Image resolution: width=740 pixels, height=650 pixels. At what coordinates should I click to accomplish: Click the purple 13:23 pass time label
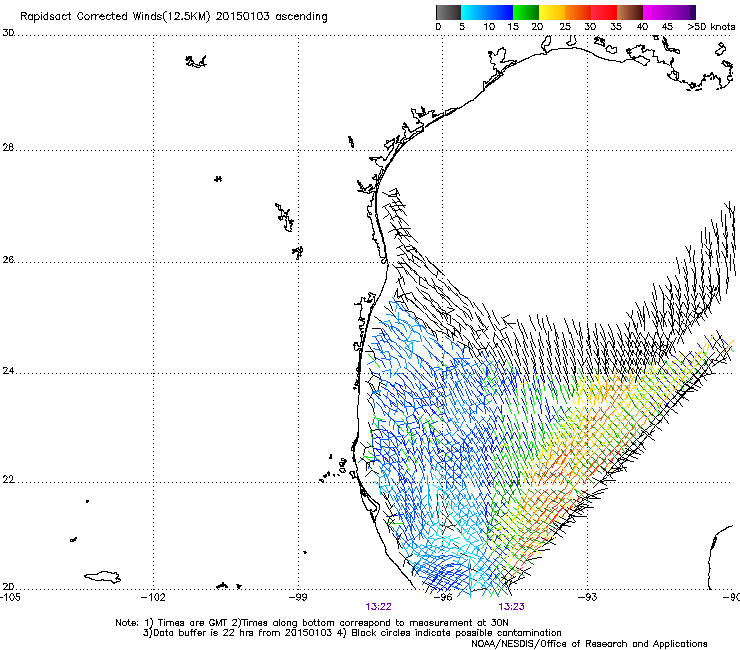[x=512, y=607]
